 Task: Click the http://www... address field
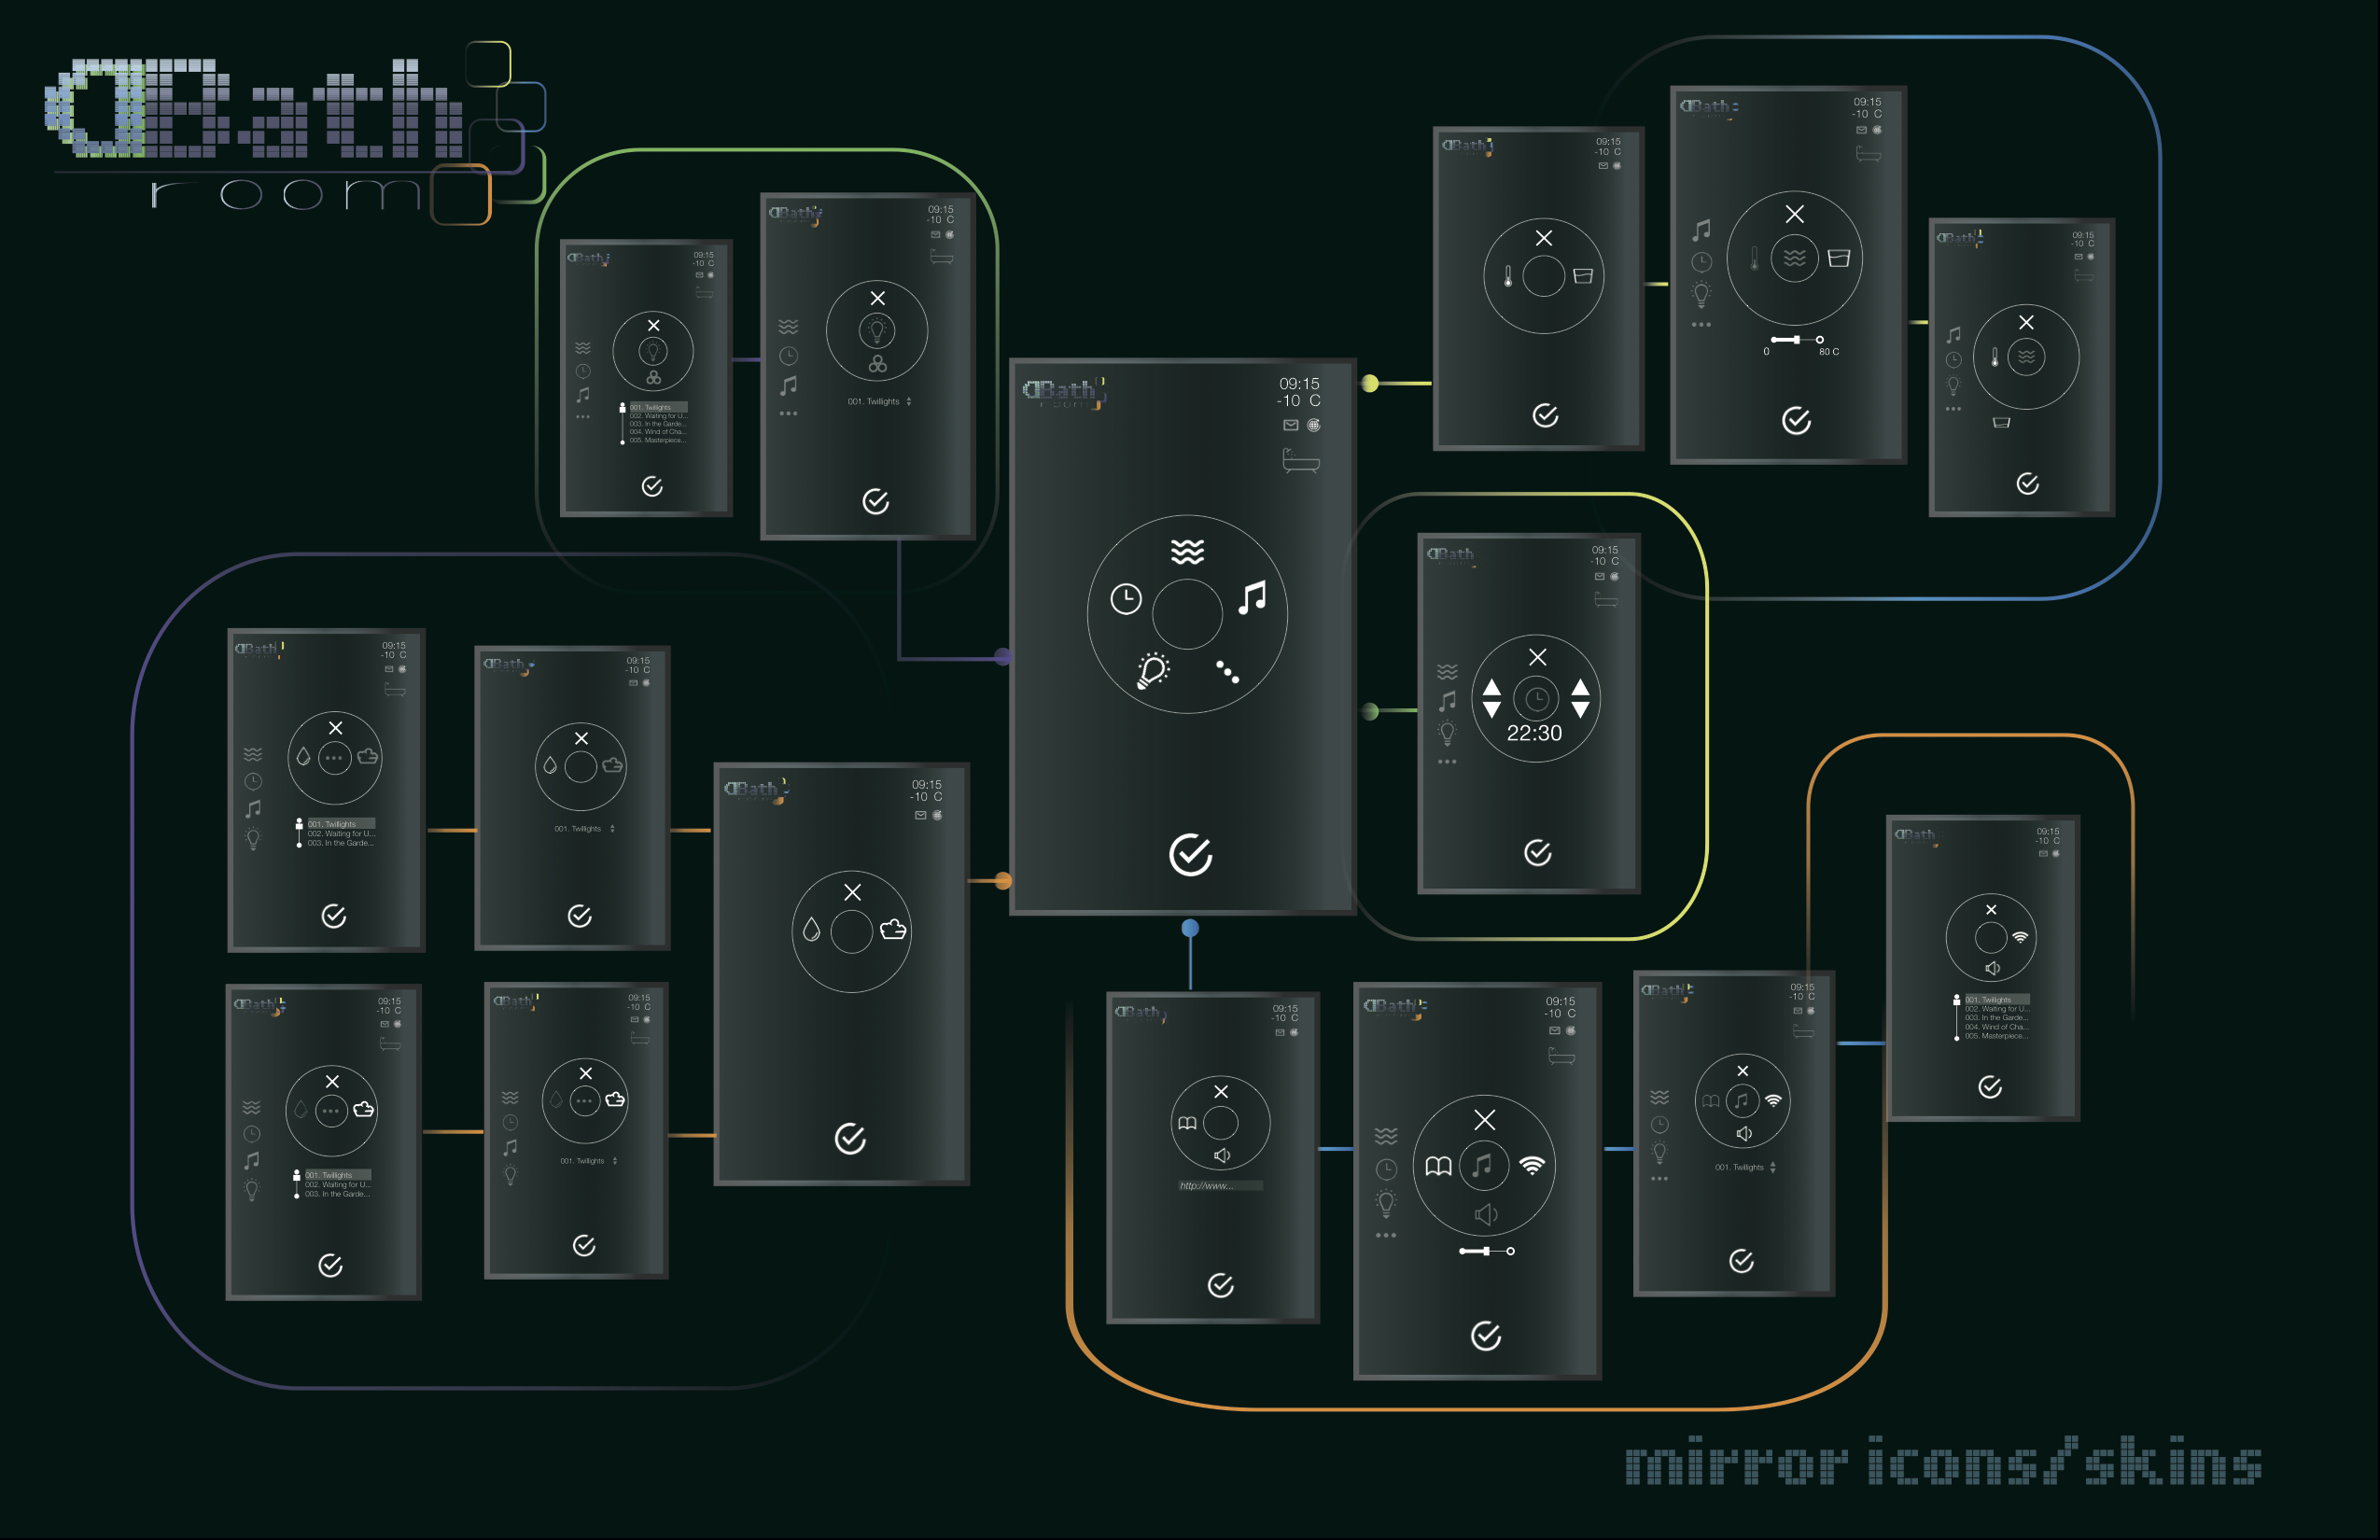click(1221, 1186)
